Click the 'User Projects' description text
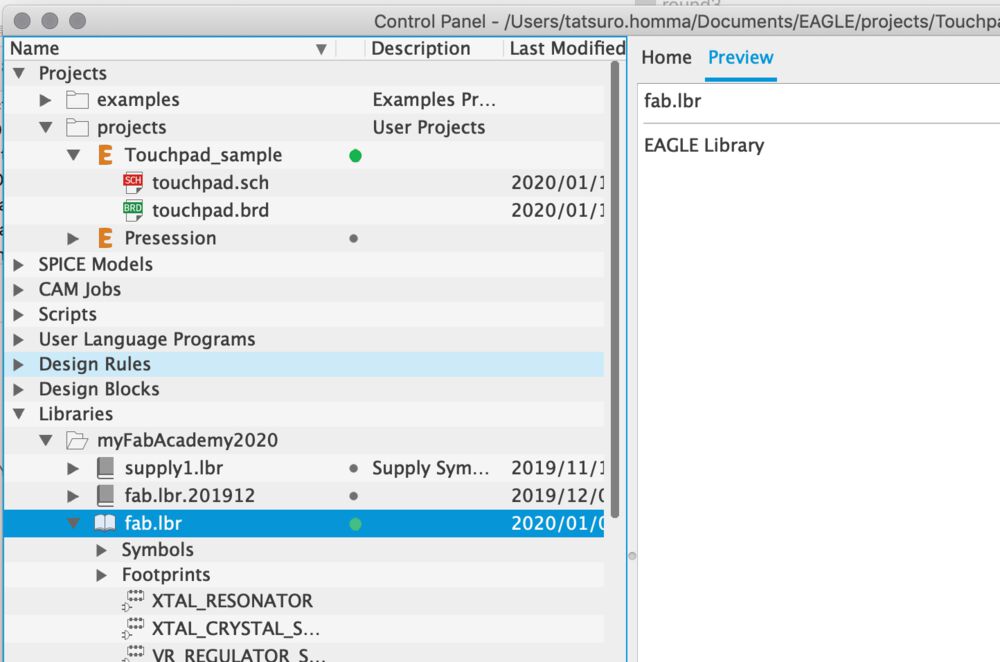 point(429,128)
